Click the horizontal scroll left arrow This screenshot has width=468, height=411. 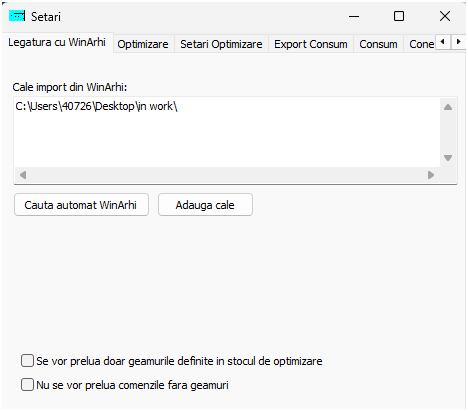pyautogui.click(x=23, y=175)
